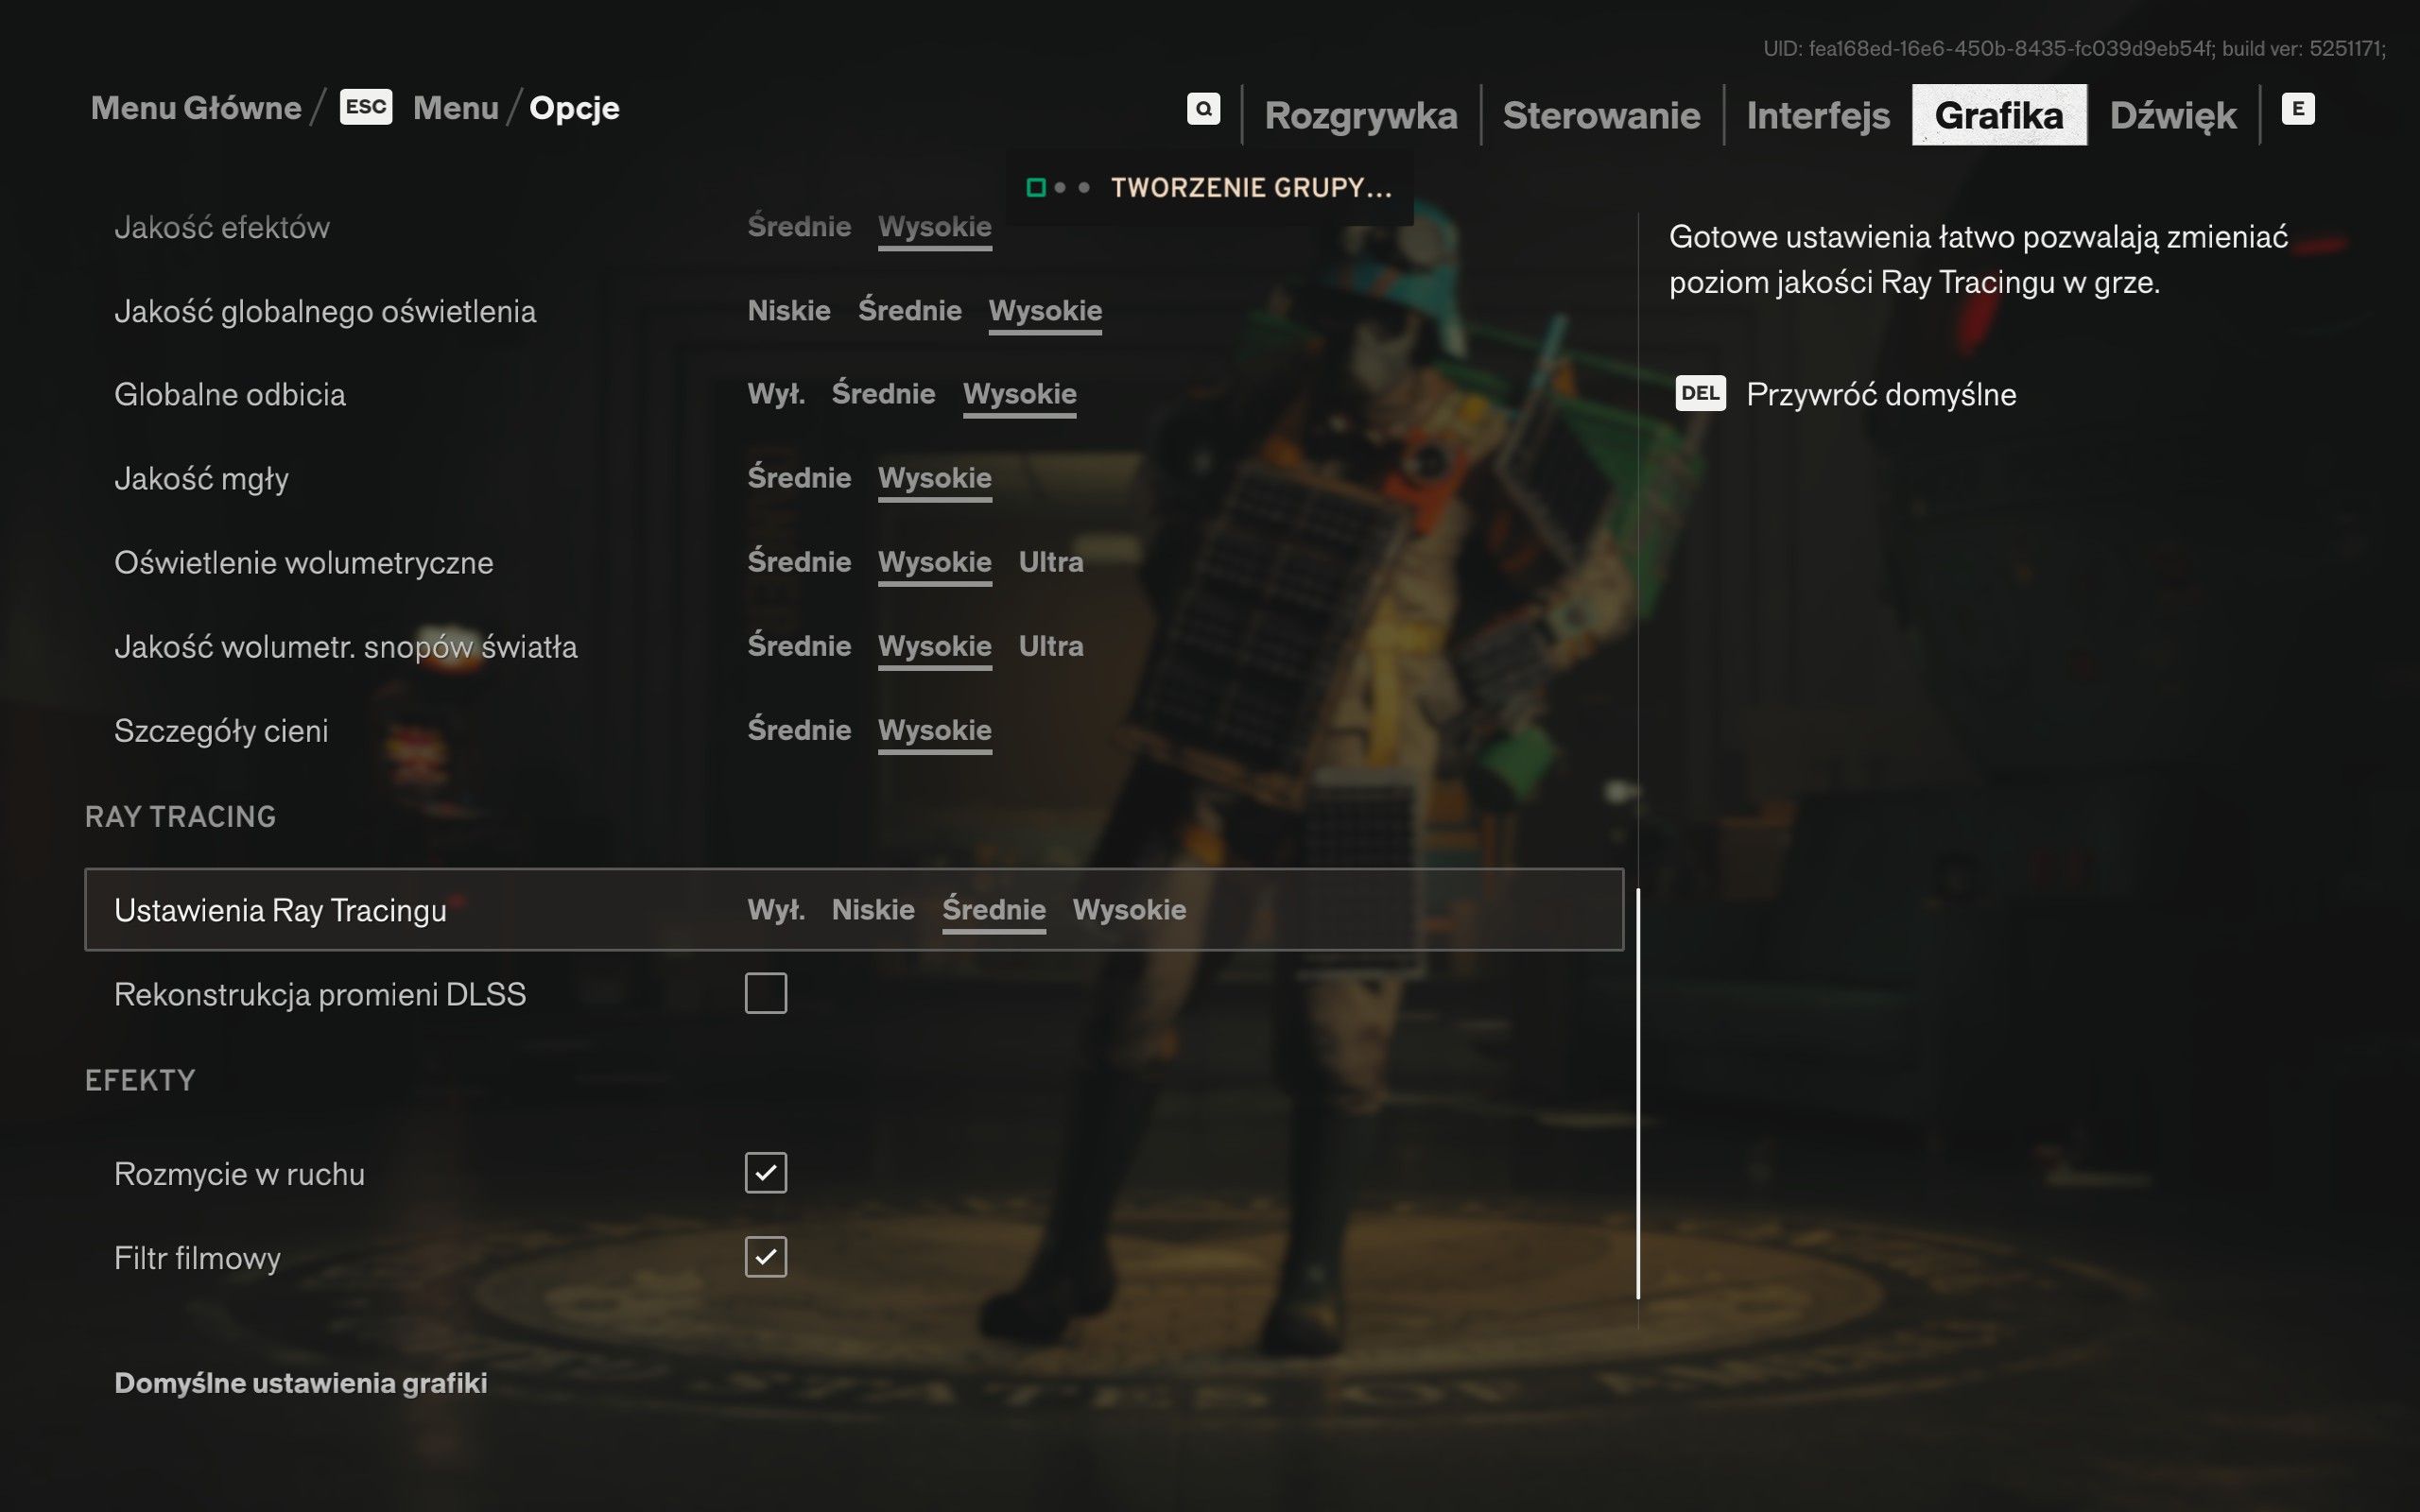Image resolution: width=2420 pixels, height=1512 pixels.
Task: Switch to the Dźwięk tab
Action: coord(2172,116)
